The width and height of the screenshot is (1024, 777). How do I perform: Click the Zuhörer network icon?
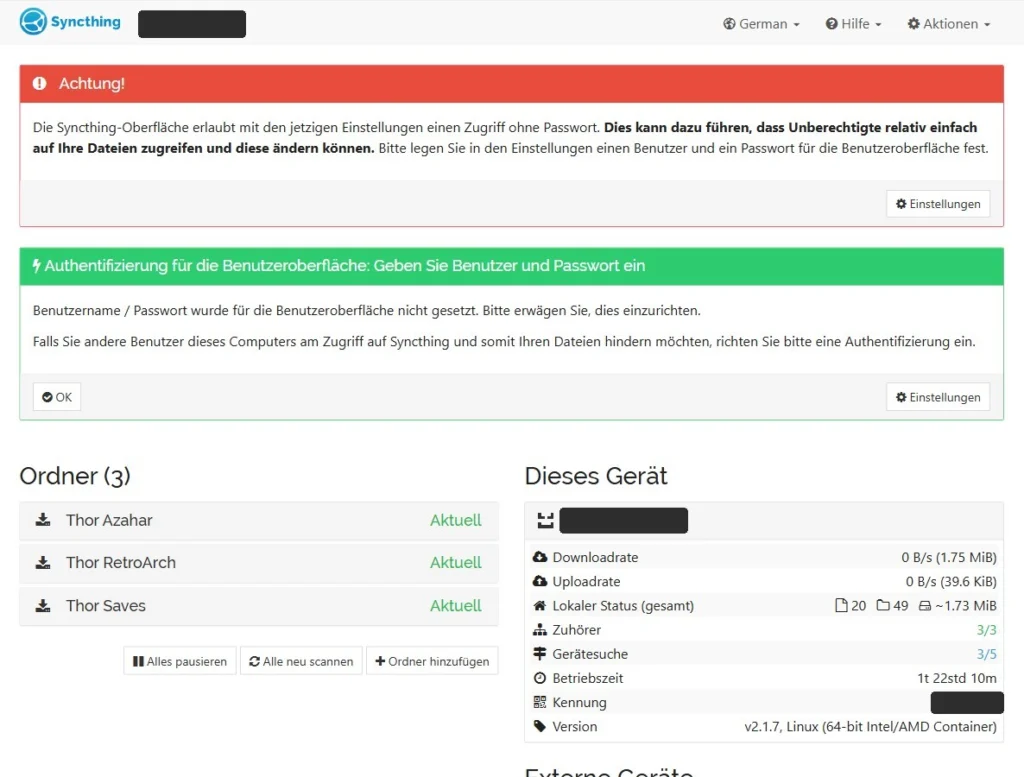[x=539, y=629]
